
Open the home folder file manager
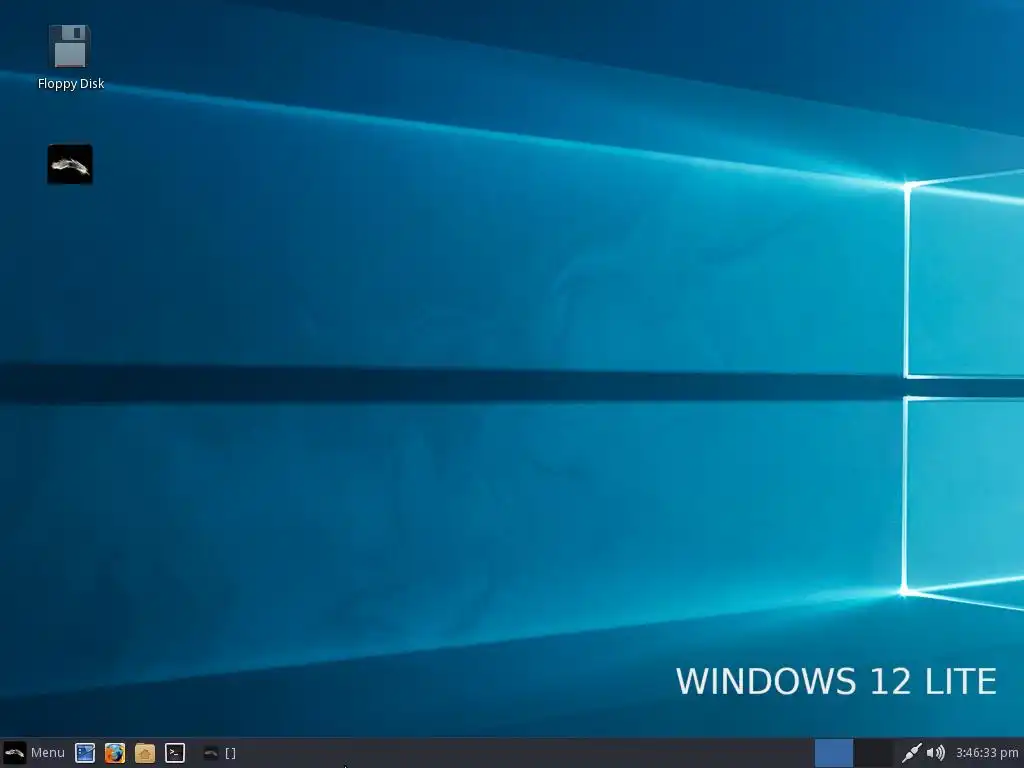coord(145,753)
